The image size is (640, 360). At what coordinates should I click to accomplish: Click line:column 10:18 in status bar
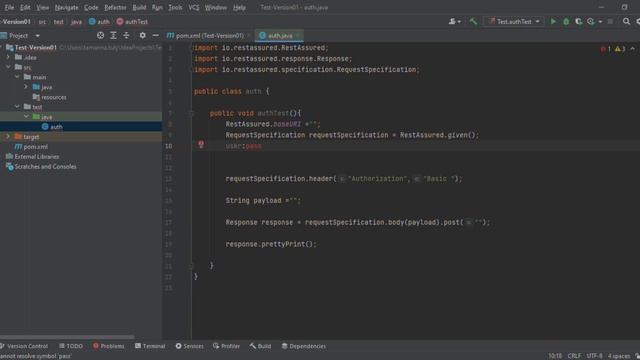(x=555, y=356)
